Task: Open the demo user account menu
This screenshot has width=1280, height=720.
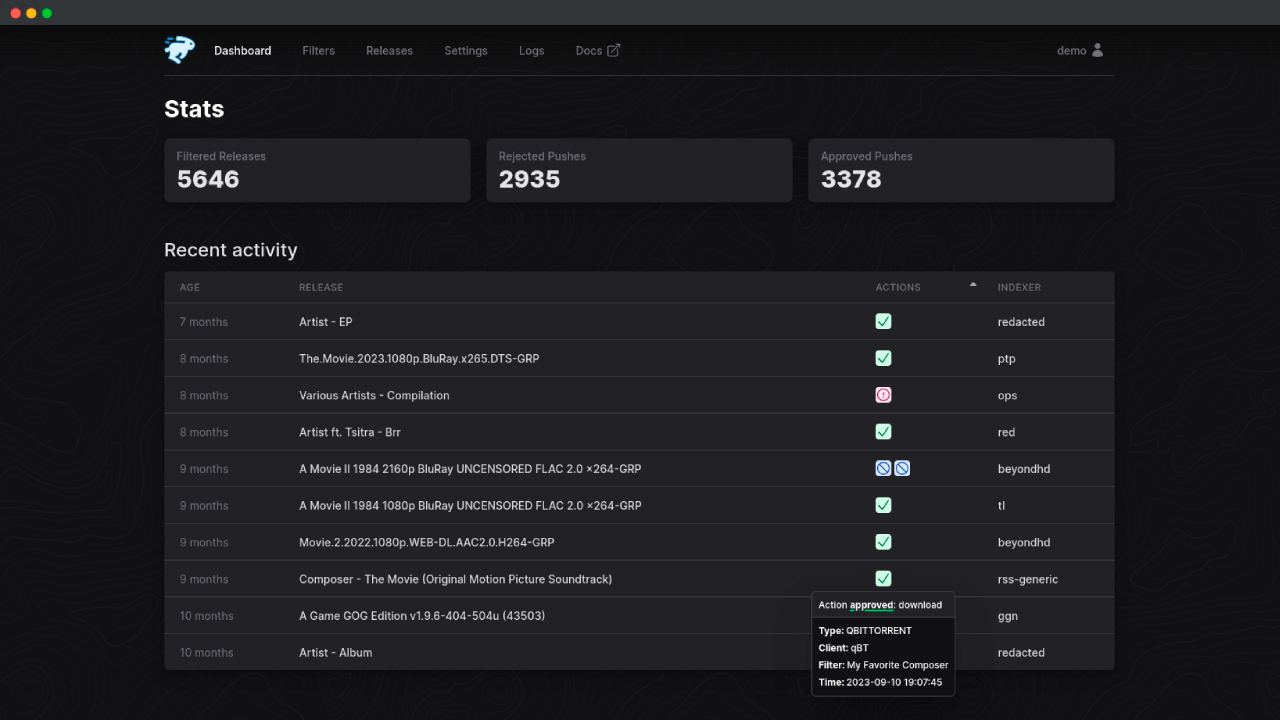Action: (1080, 51)
